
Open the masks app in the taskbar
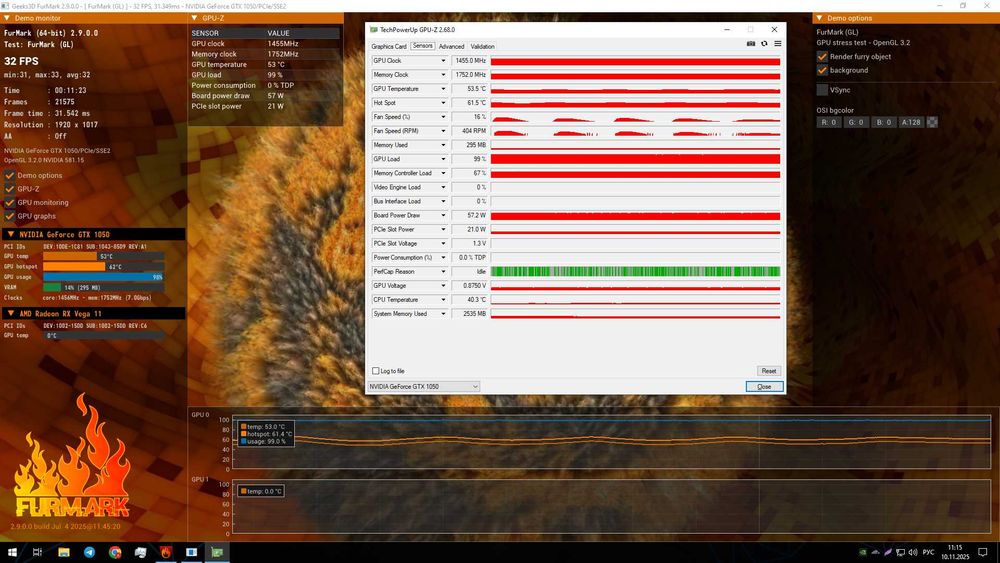(x=140, y=552)
